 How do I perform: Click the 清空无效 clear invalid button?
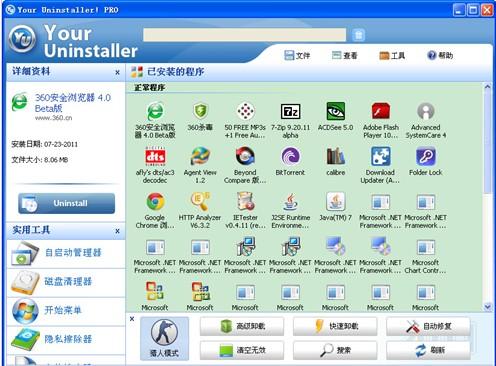point(242,350)
